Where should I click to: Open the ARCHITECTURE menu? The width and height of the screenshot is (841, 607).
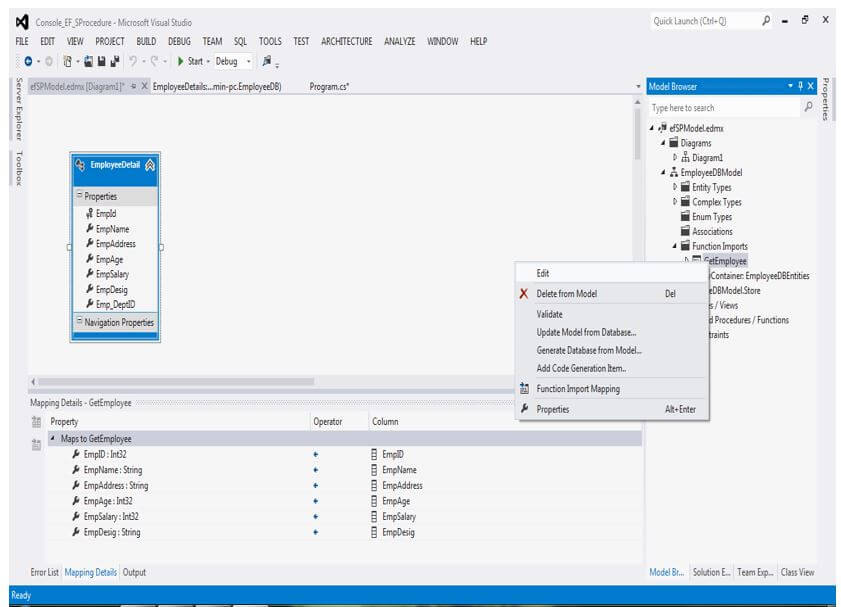346,41
